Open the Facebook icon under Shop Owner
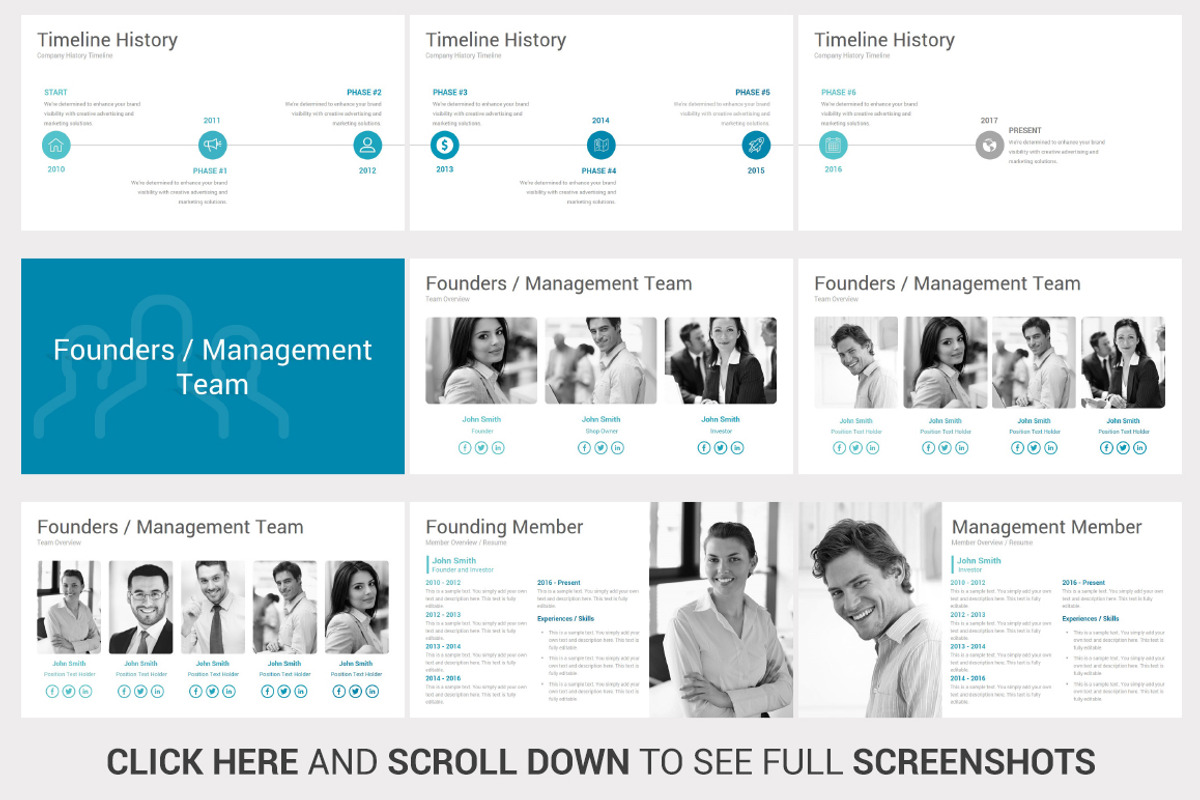Viewport: 1200px width, 800px height. click(584, 448)
